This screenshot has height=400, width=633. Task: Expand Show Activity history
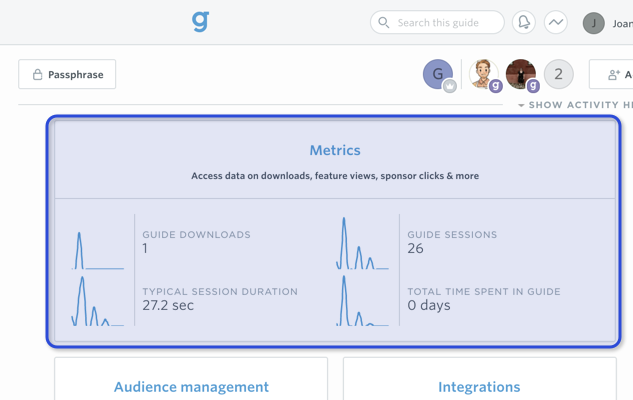pos(576,105)
